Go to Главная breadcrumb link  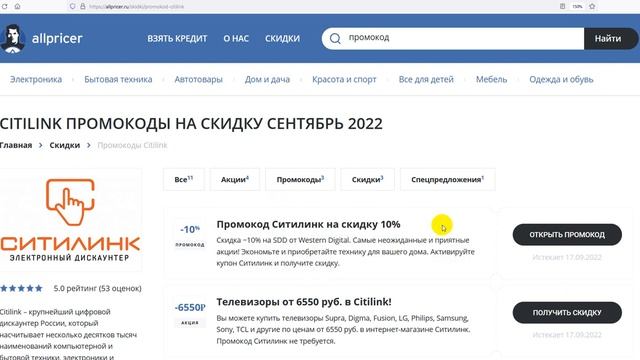[16, 145]
